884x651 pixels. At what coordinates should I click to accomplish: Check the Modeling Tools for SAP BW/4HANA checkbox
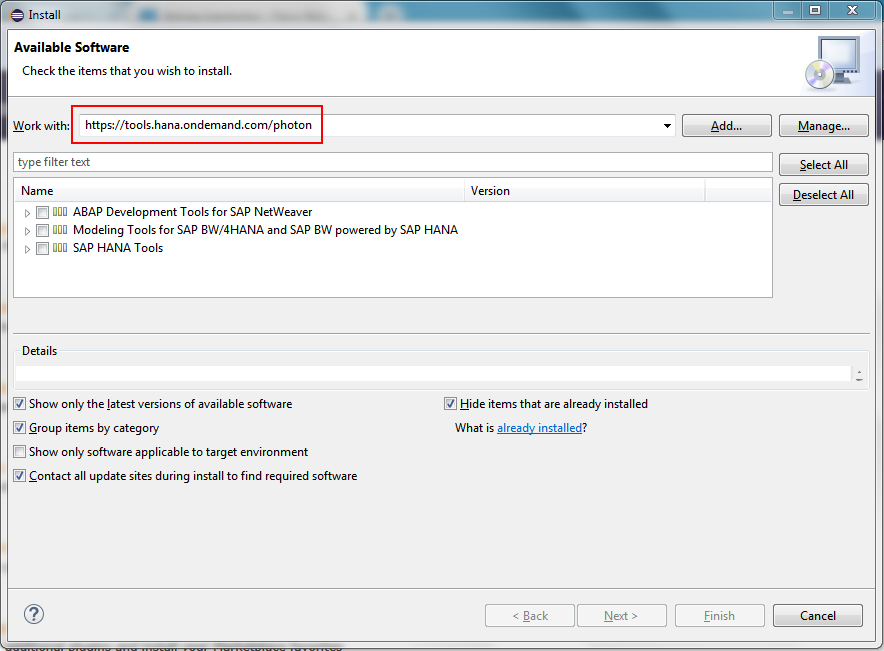coord(42,231)
